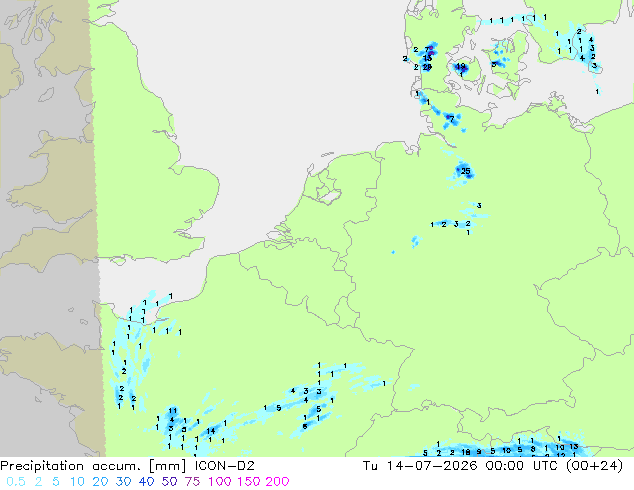This screenshot has height=490, width=634.
Task: Click the '50' legend value
Action: (x=169, y=482)
